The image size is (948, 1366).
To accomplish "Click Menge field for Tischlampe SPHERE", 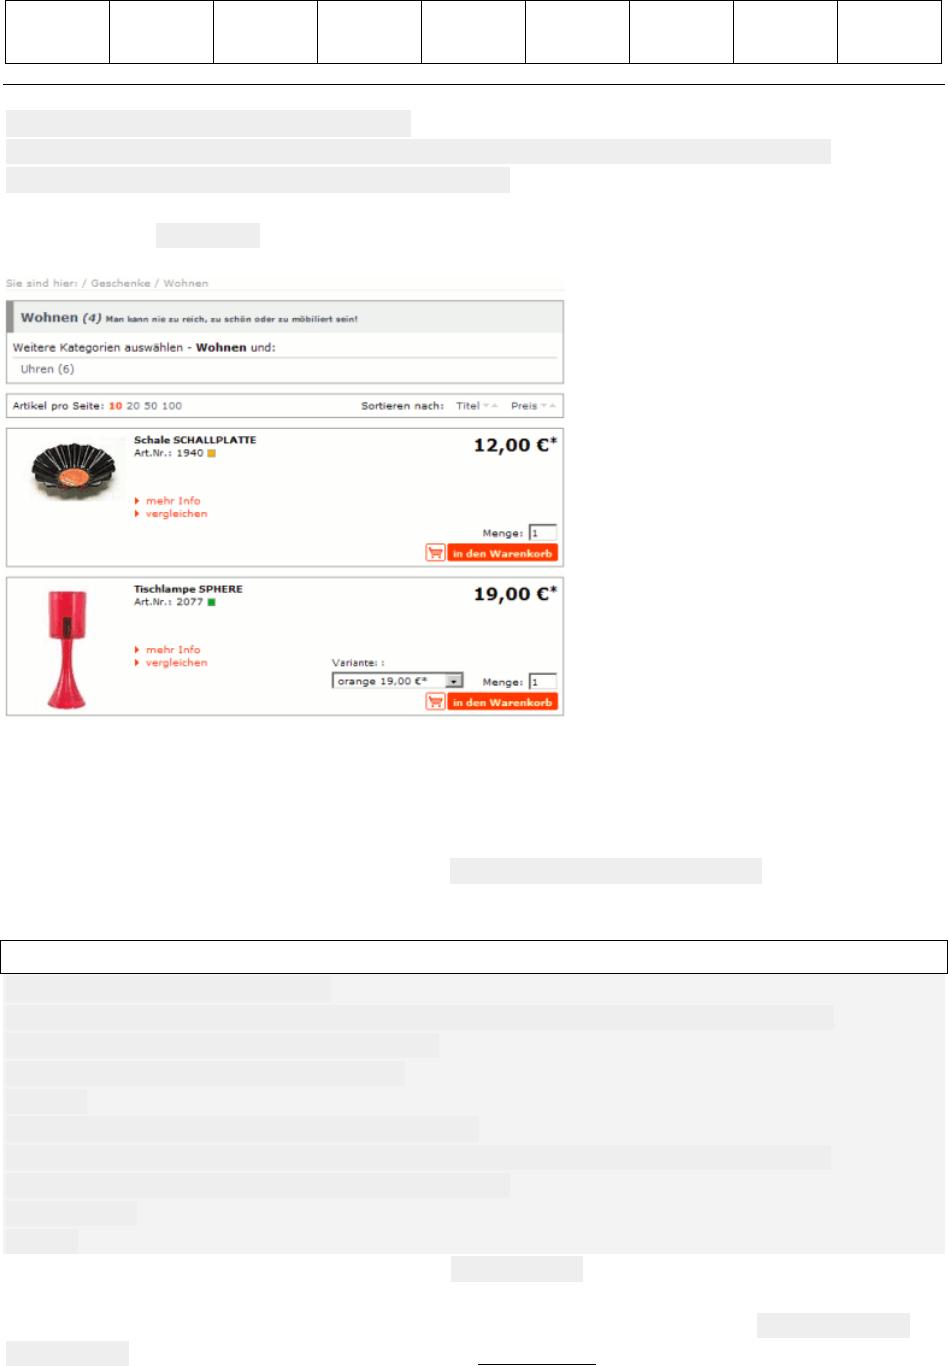I will click(x=543, y=682).
